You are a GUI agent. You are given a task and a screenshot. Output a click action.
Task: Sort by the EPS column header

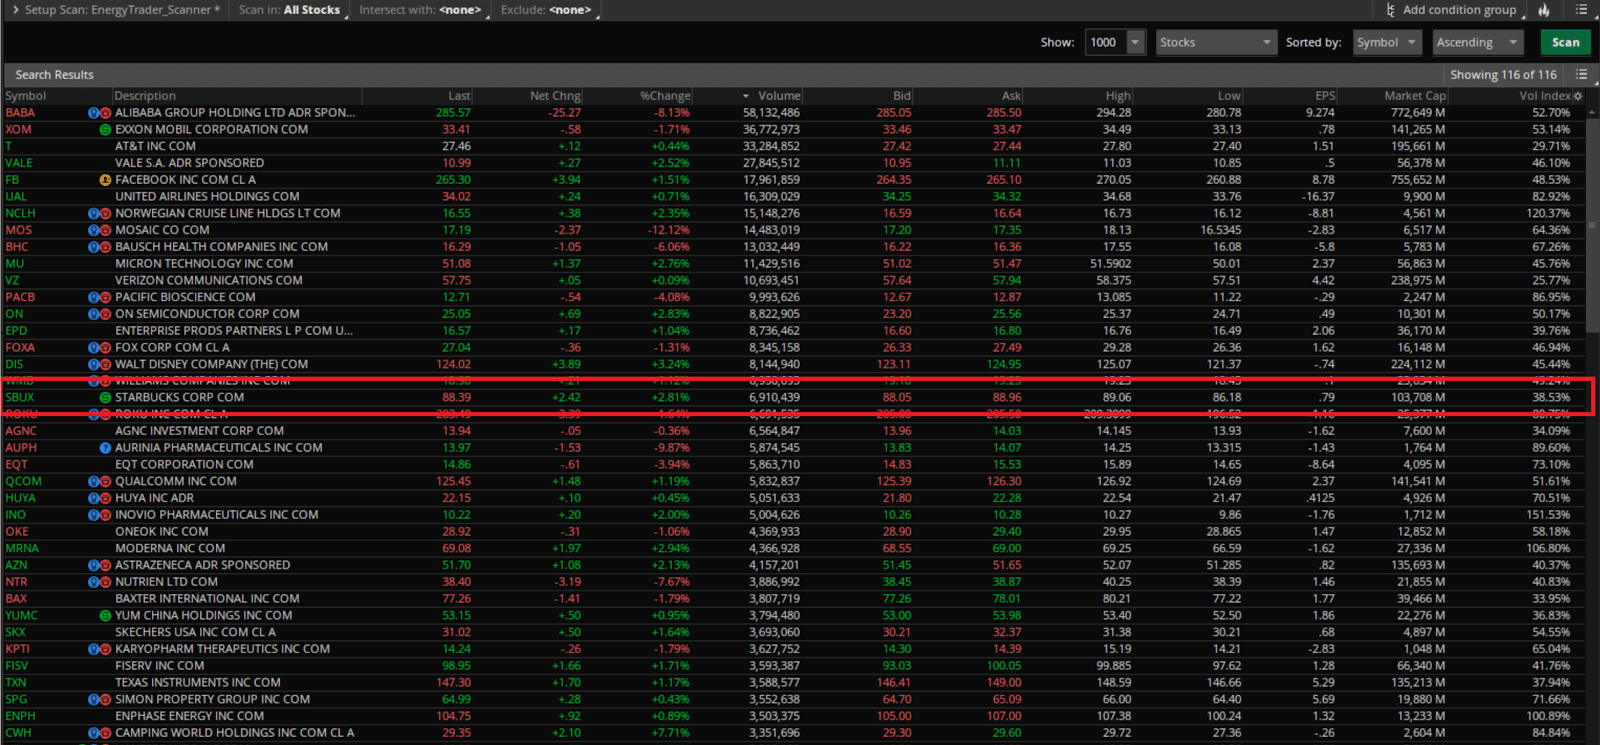point(1325,96)
